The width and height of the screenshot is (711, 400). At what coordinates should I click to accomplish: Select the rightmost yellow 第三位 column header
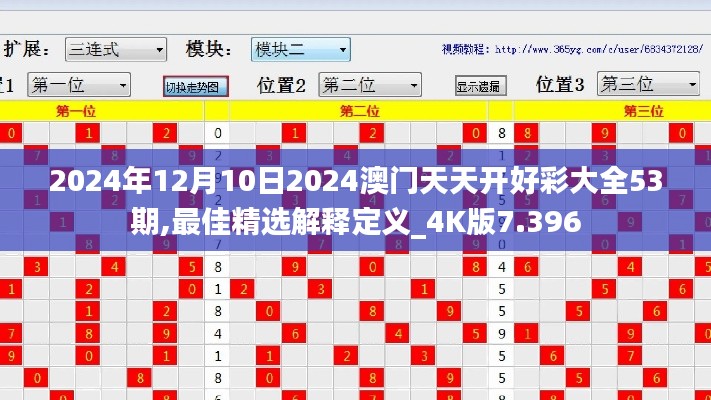[x=643, y=110]
